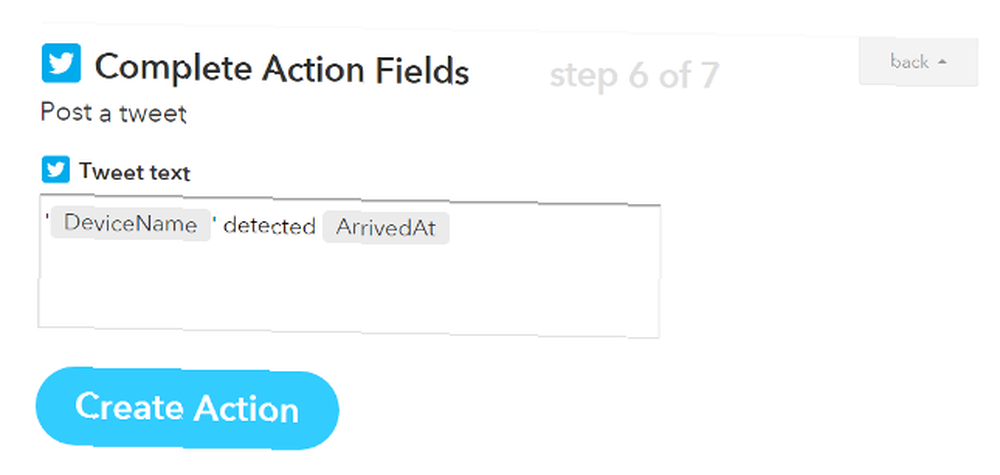This screenshot has height=475, width=1000.
Task: Click the 'Post a tweet' subtitle
Action: [114, 113]
